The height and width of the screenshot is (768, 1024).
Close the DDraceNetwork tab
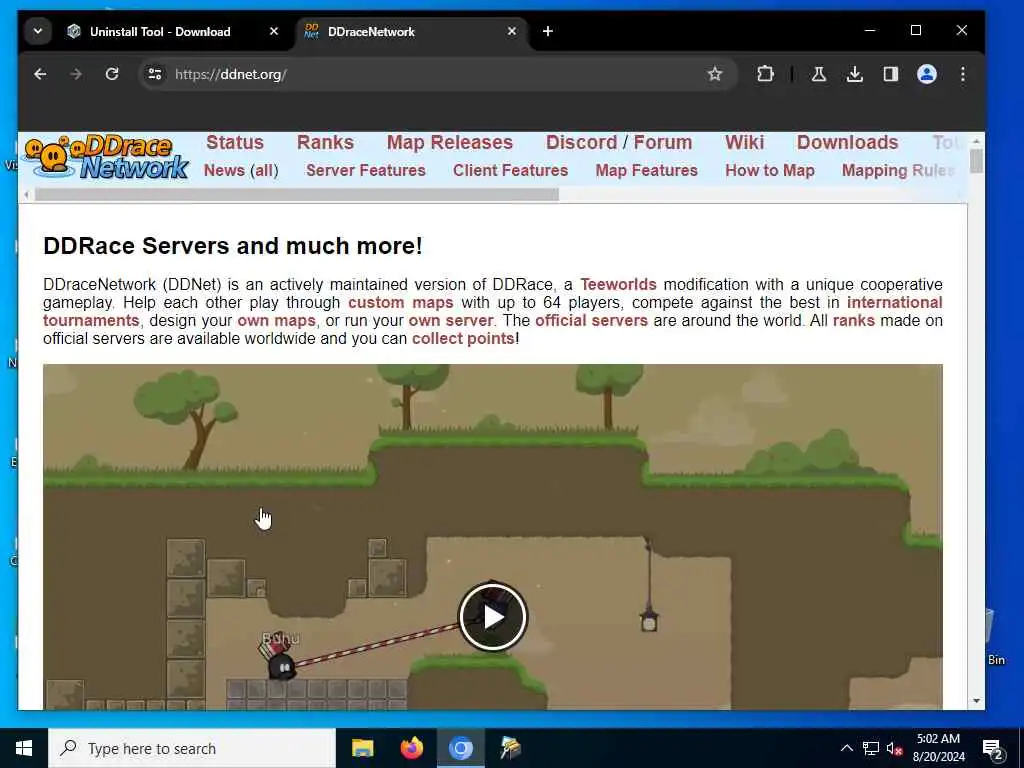(x=512, y=31)
